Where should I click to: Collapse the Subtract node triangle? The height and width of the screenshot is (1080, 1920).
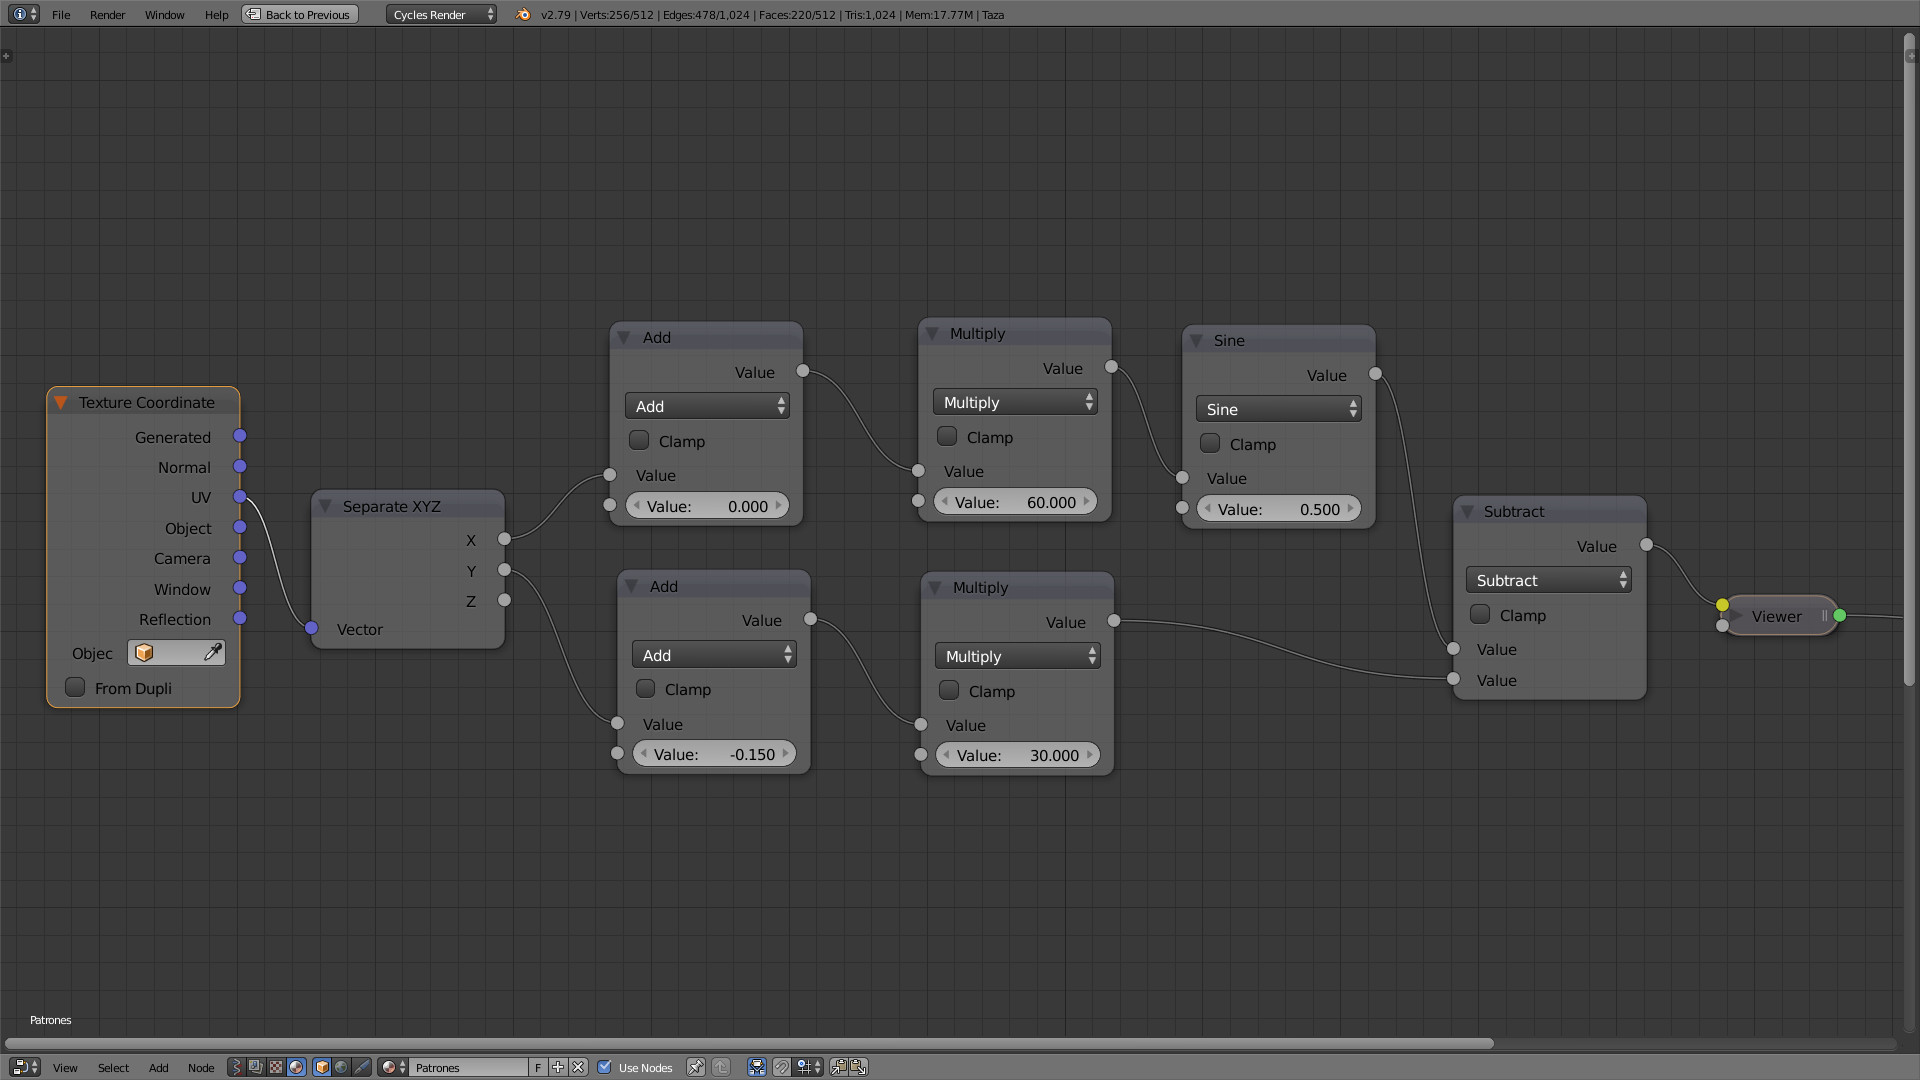[1467, 511]
